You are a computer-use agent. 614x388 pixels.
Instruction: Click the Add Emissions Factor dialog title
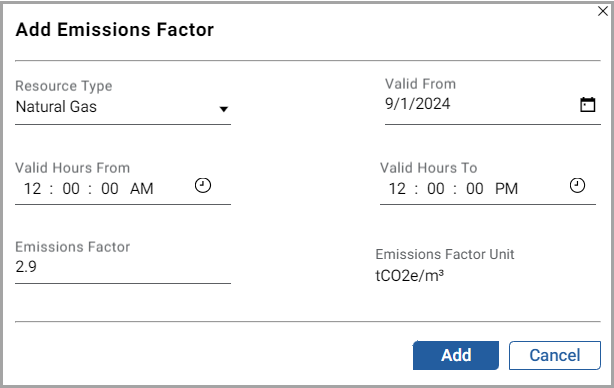click(x=115, y=30)
